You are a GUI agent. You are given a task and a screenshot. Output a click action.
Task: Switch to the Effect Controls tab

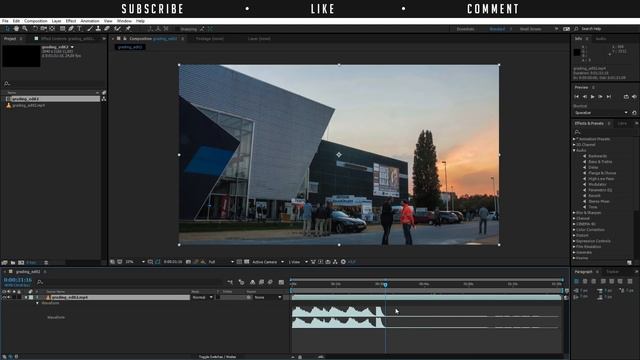point(68,39)
